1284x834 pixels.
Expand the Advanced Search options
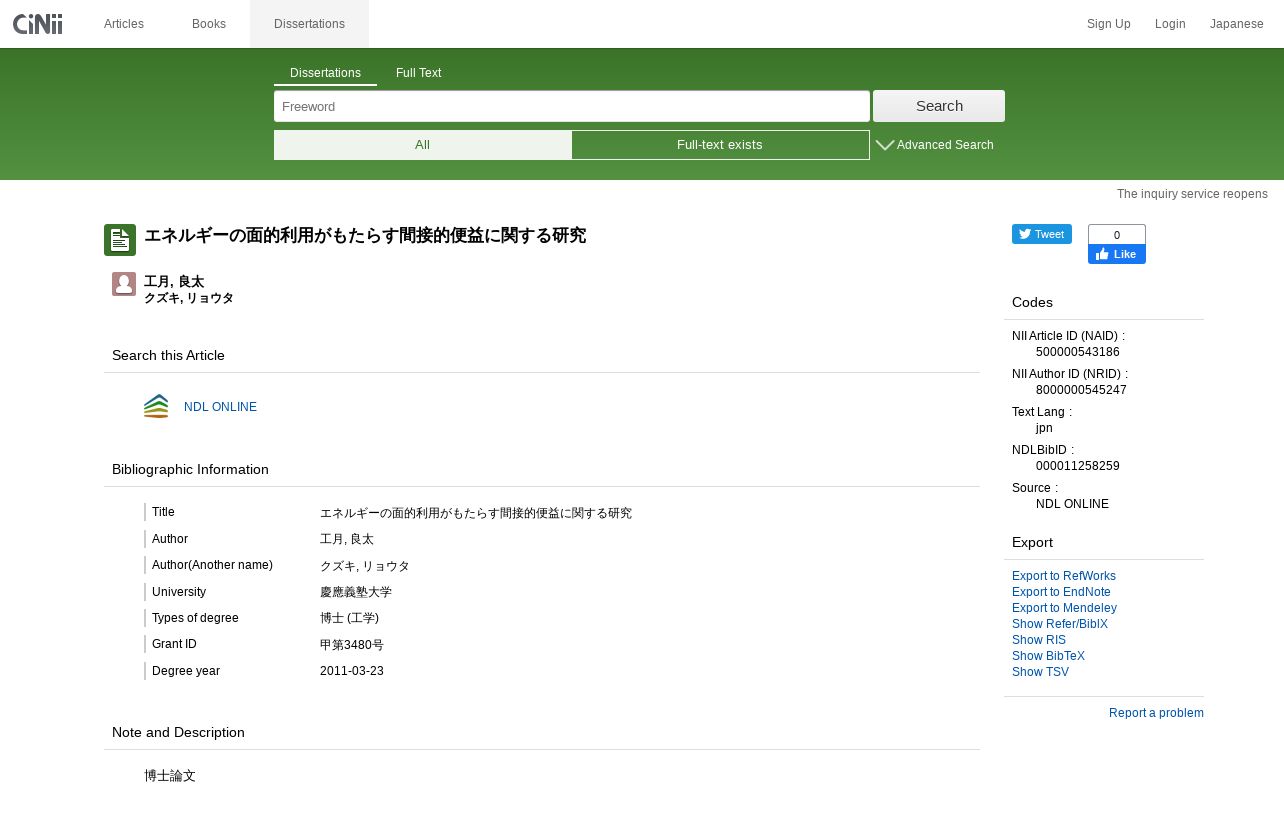tap(935, 145)
